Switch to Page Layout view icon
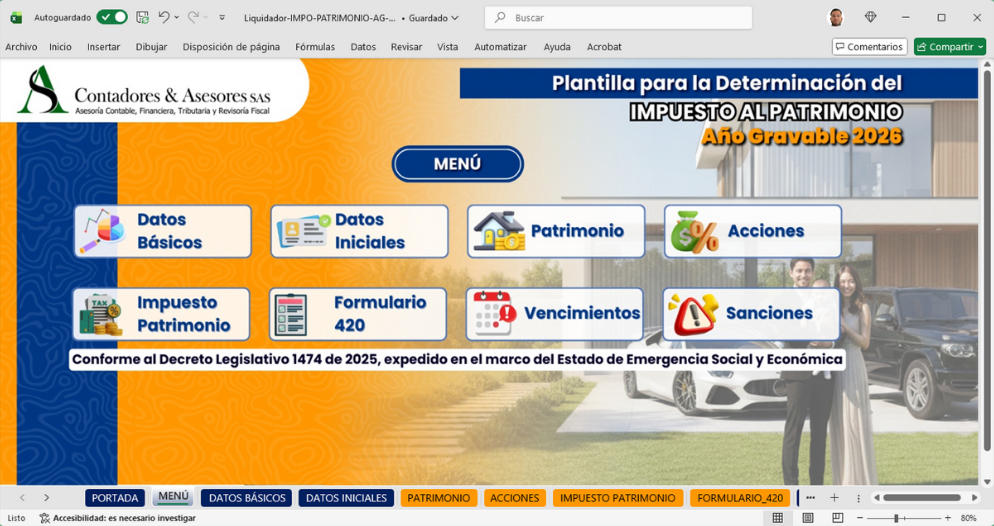The width and height of the screenshot is (994, 526). (x=808, y=518)
